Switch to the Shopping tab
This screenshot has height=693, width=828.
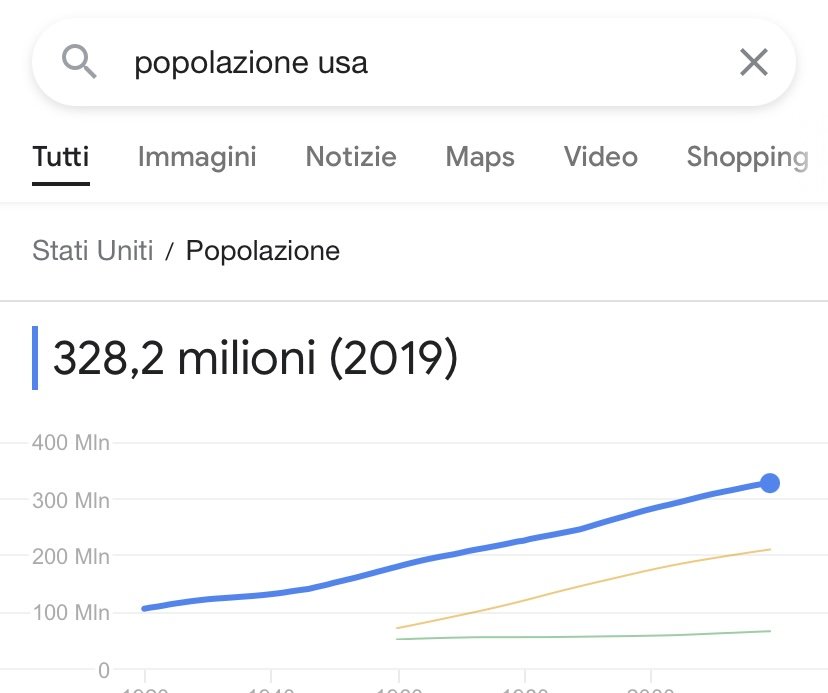click(x=747, y=157)
